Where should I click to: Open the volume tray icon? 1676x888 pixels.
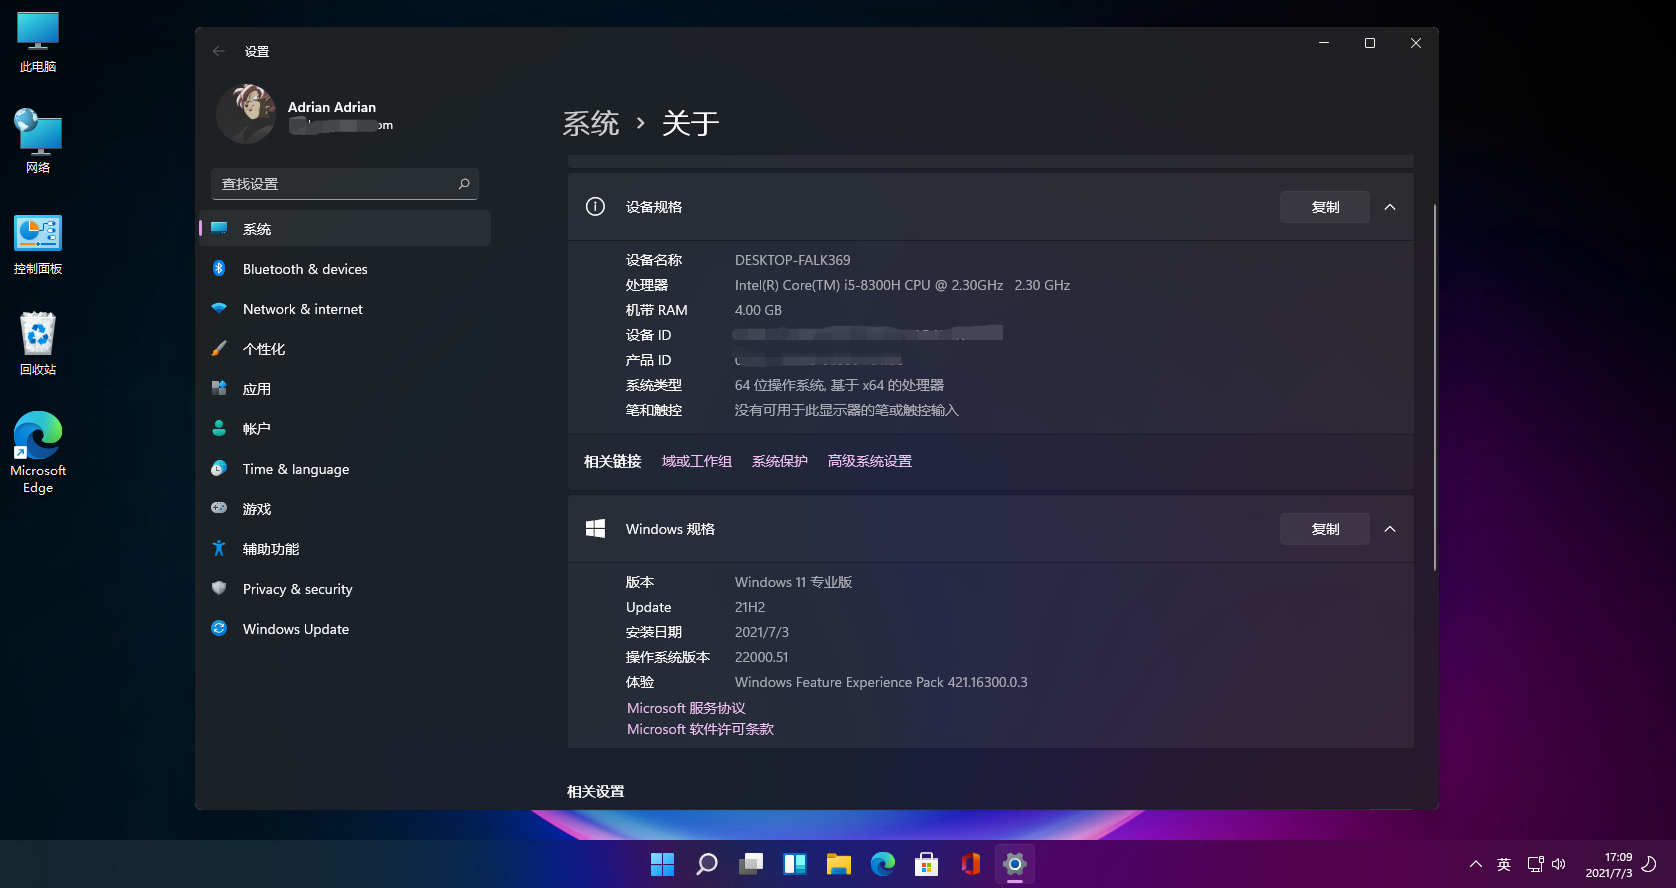[x=1558, y=864]
